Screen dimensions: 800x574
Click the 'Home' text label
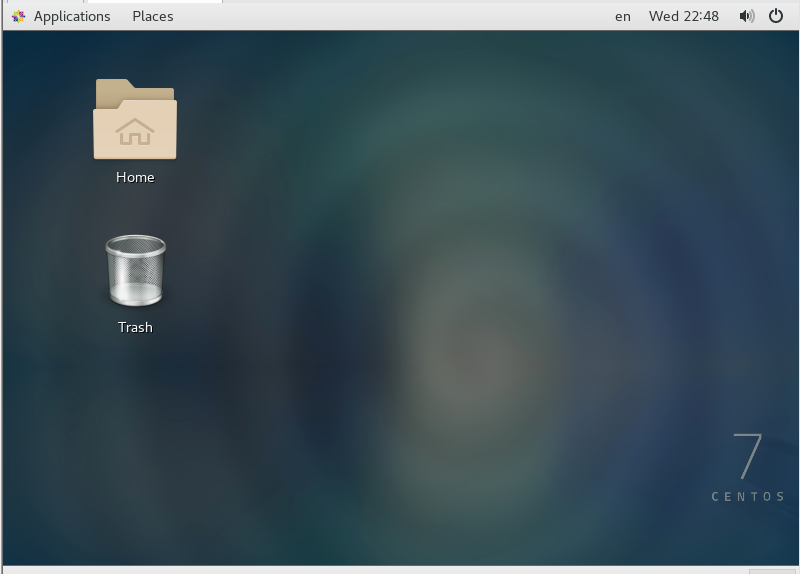(x=135, y=177)
